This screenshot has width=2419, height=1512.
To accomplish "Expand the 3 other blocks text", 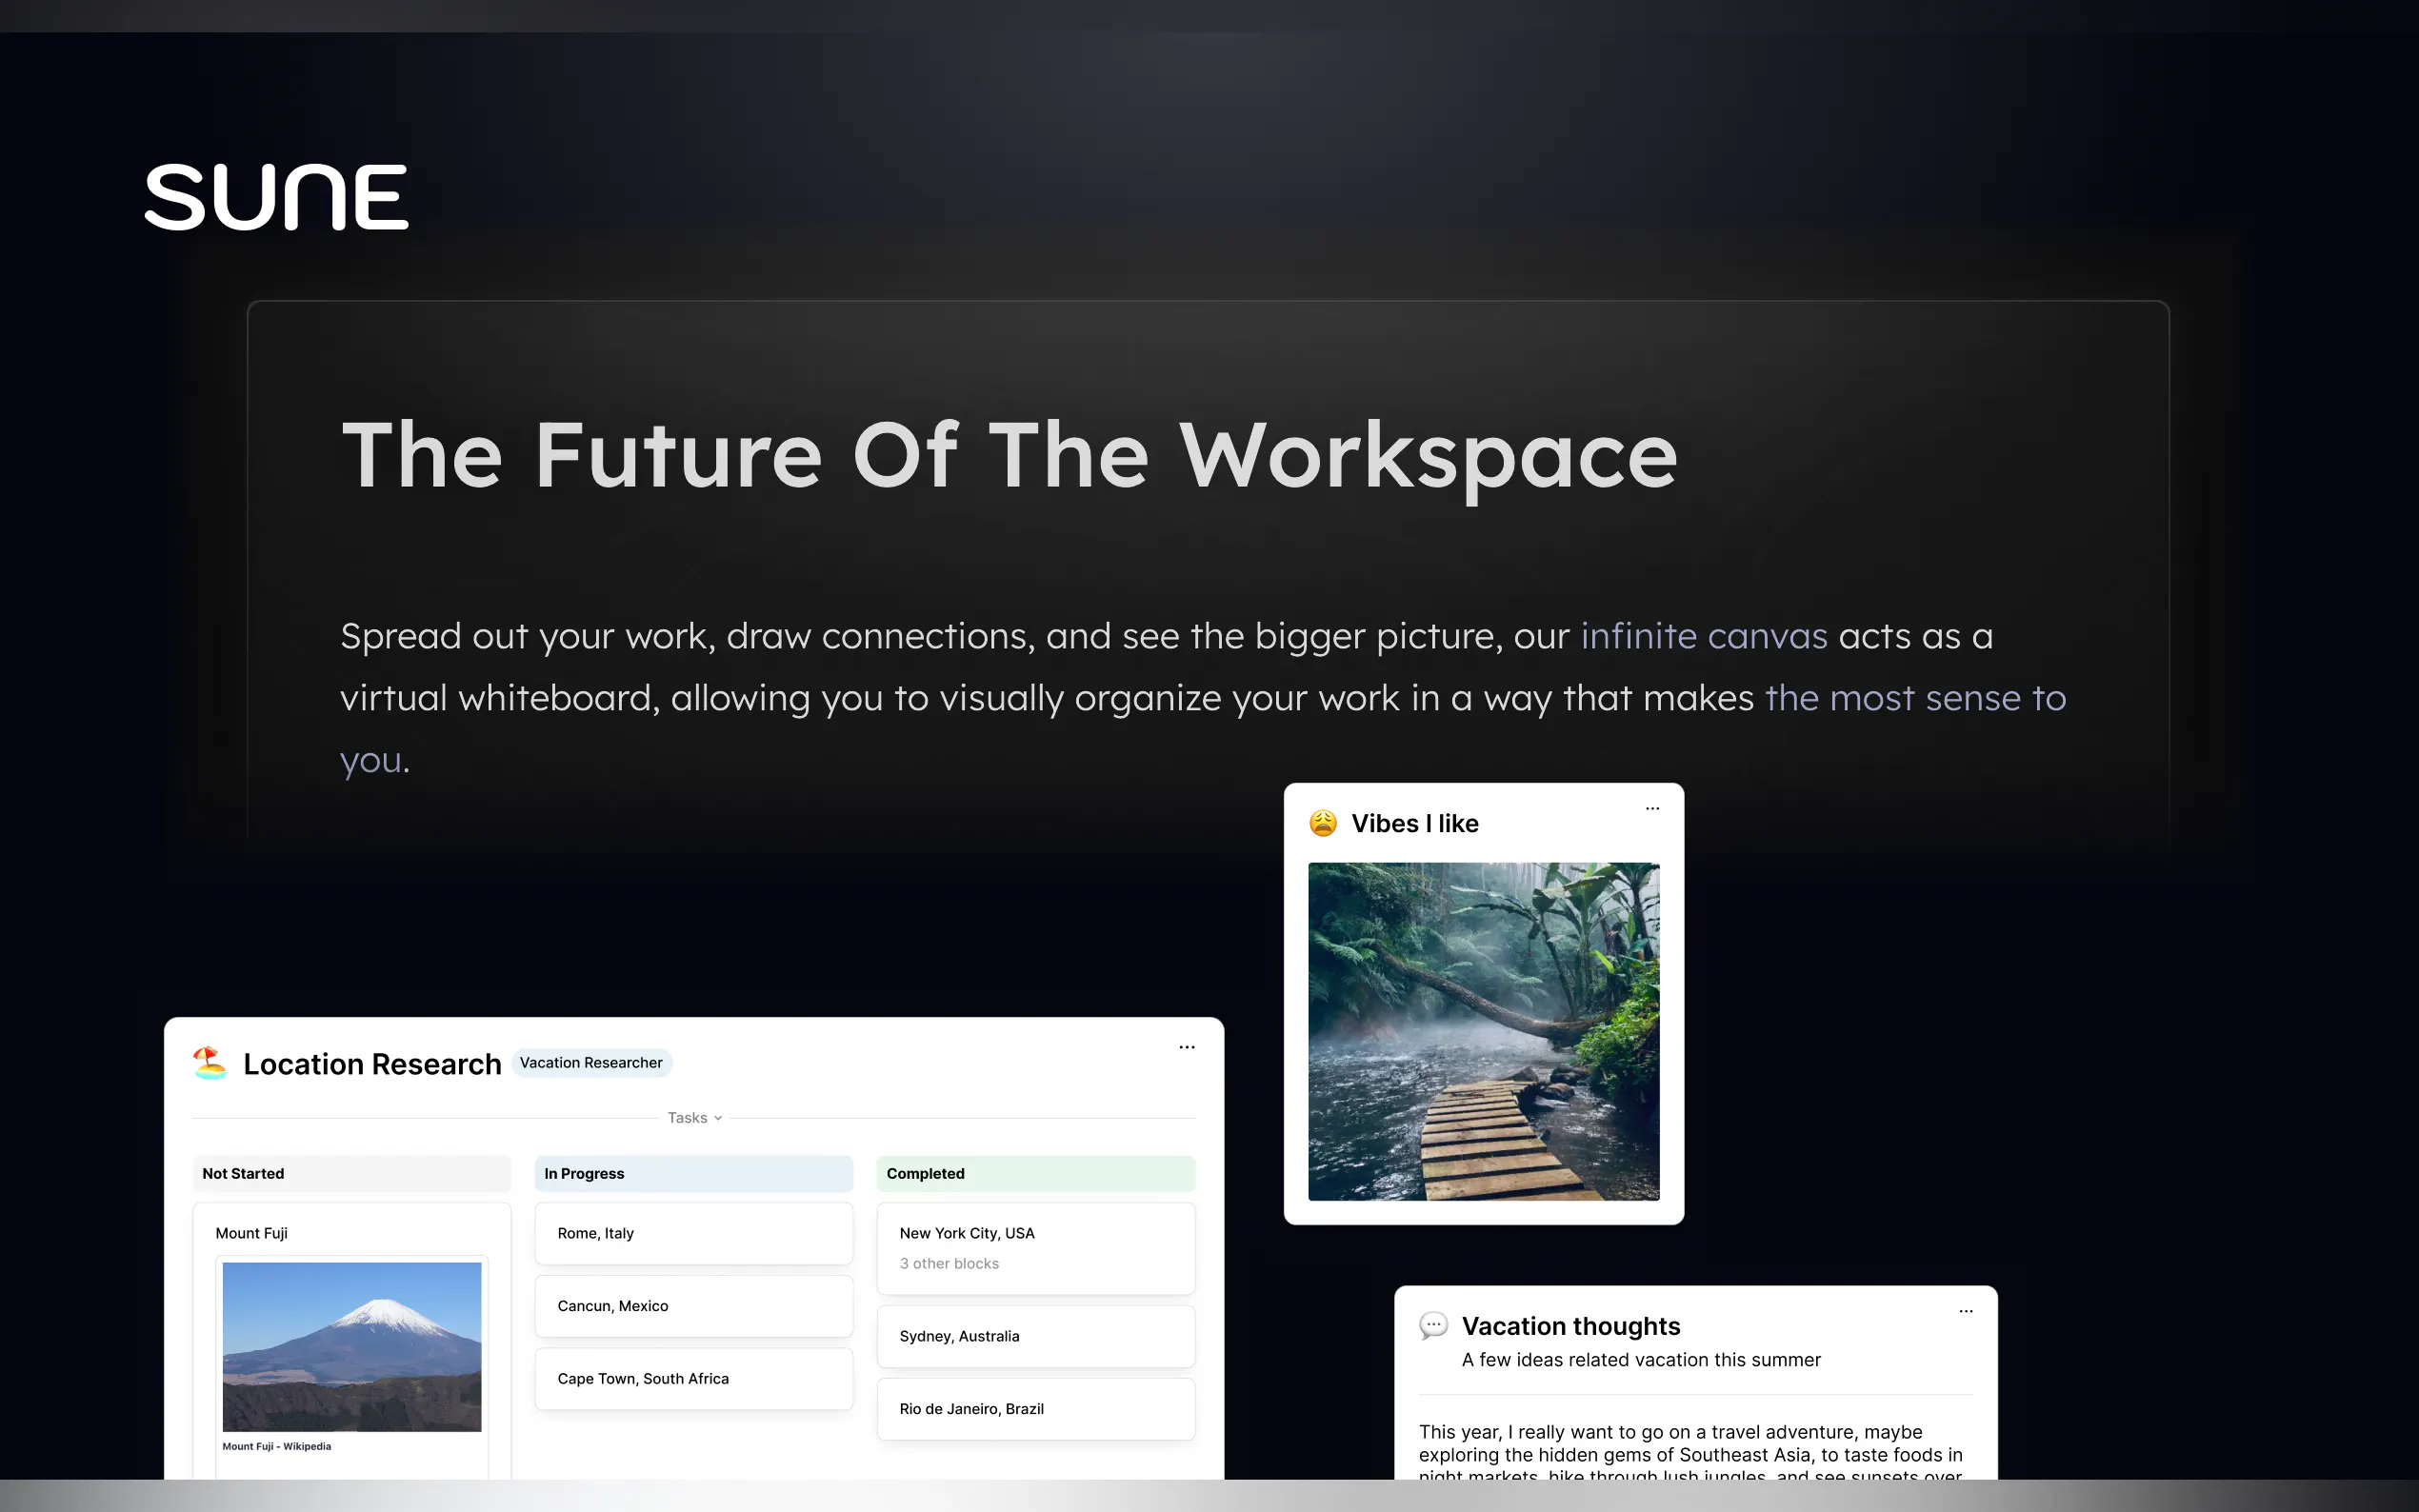I will [949, 1264].
